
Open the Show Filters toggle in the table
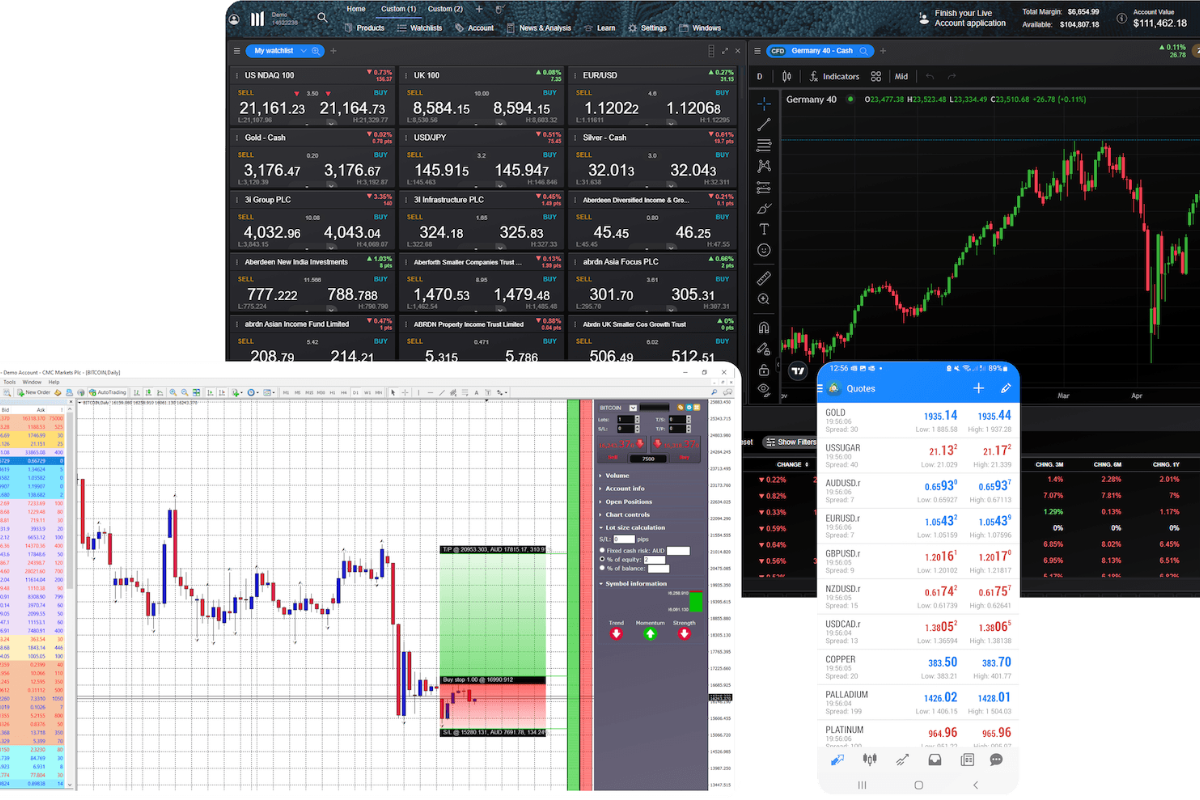click(791, 442)
